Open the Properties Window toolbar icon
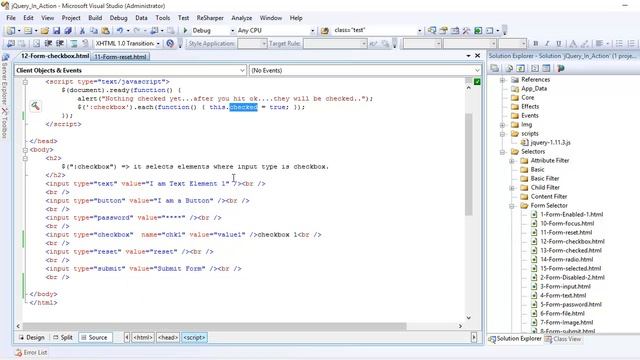640x360 pixels. click(x=444, y=30)
